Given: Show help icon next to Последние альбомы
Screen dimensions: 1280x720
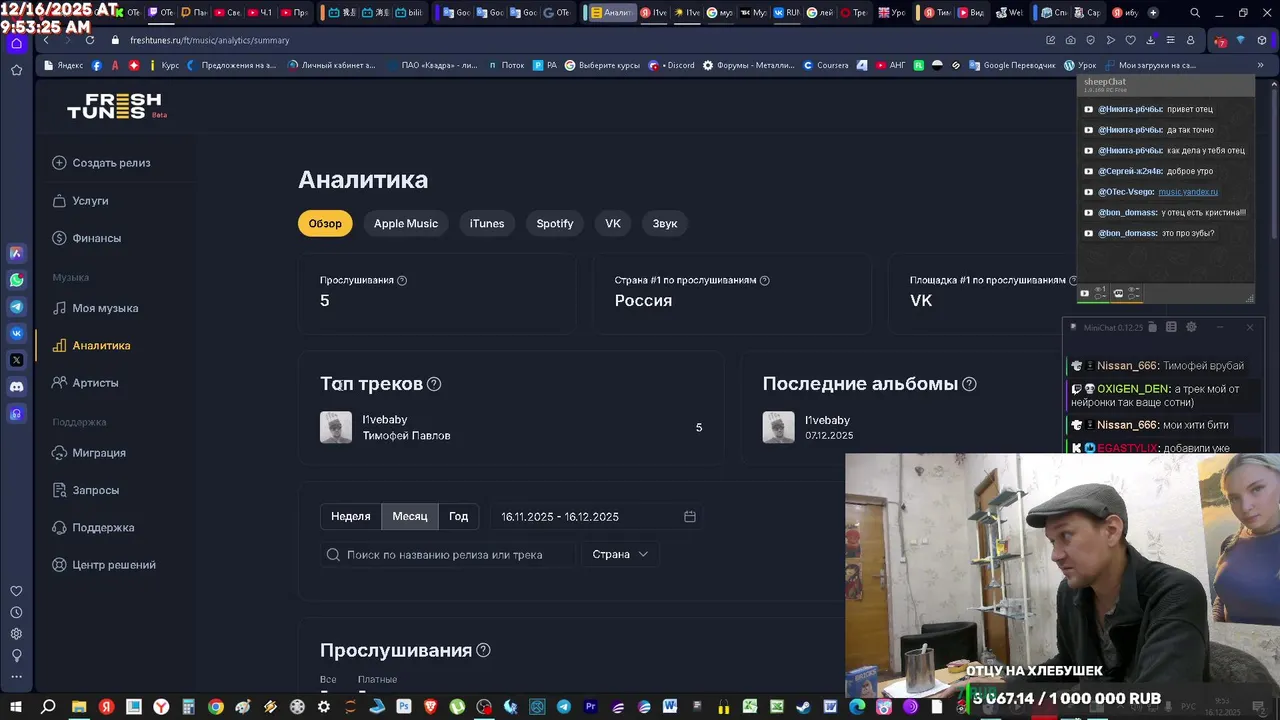Looking at the screenshot, I should 969,384.
